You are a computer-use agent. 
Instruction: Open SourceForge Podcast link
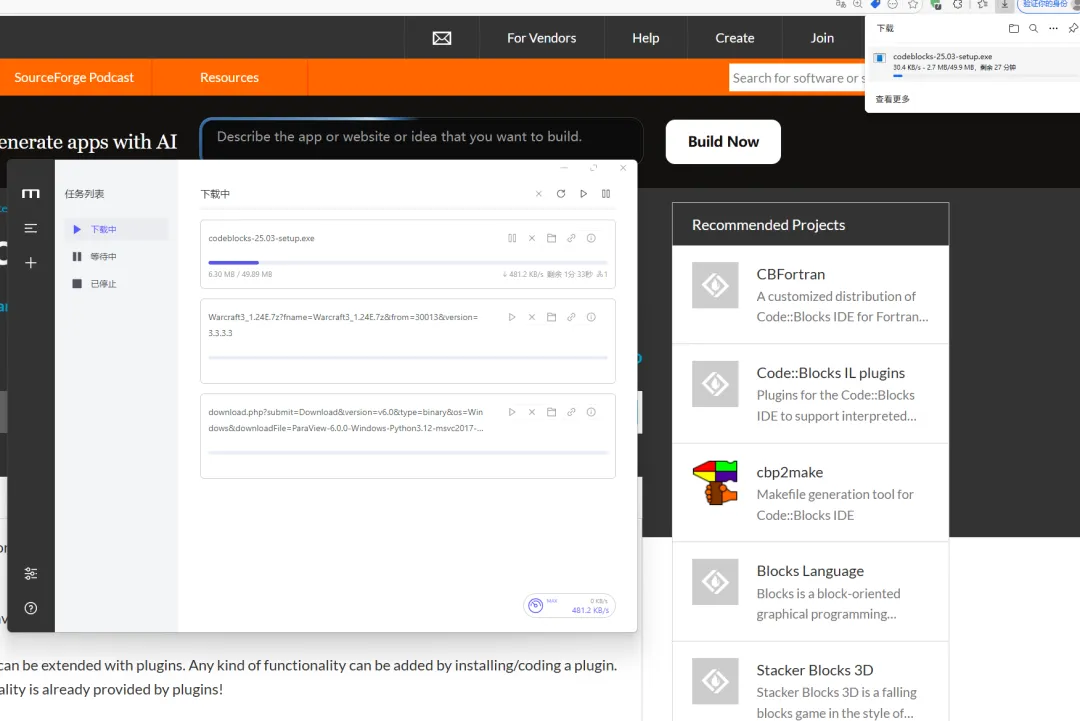tap(74, 77)
